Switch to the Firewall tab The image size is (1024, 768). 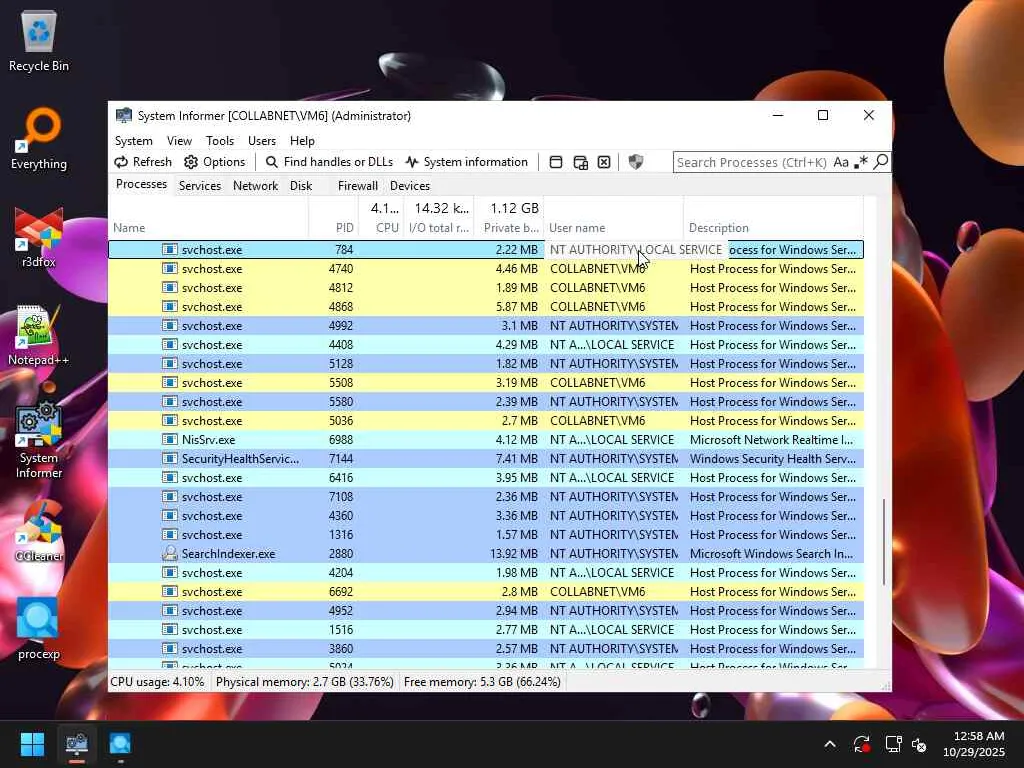pyautogui.click(x=357, y=186)
